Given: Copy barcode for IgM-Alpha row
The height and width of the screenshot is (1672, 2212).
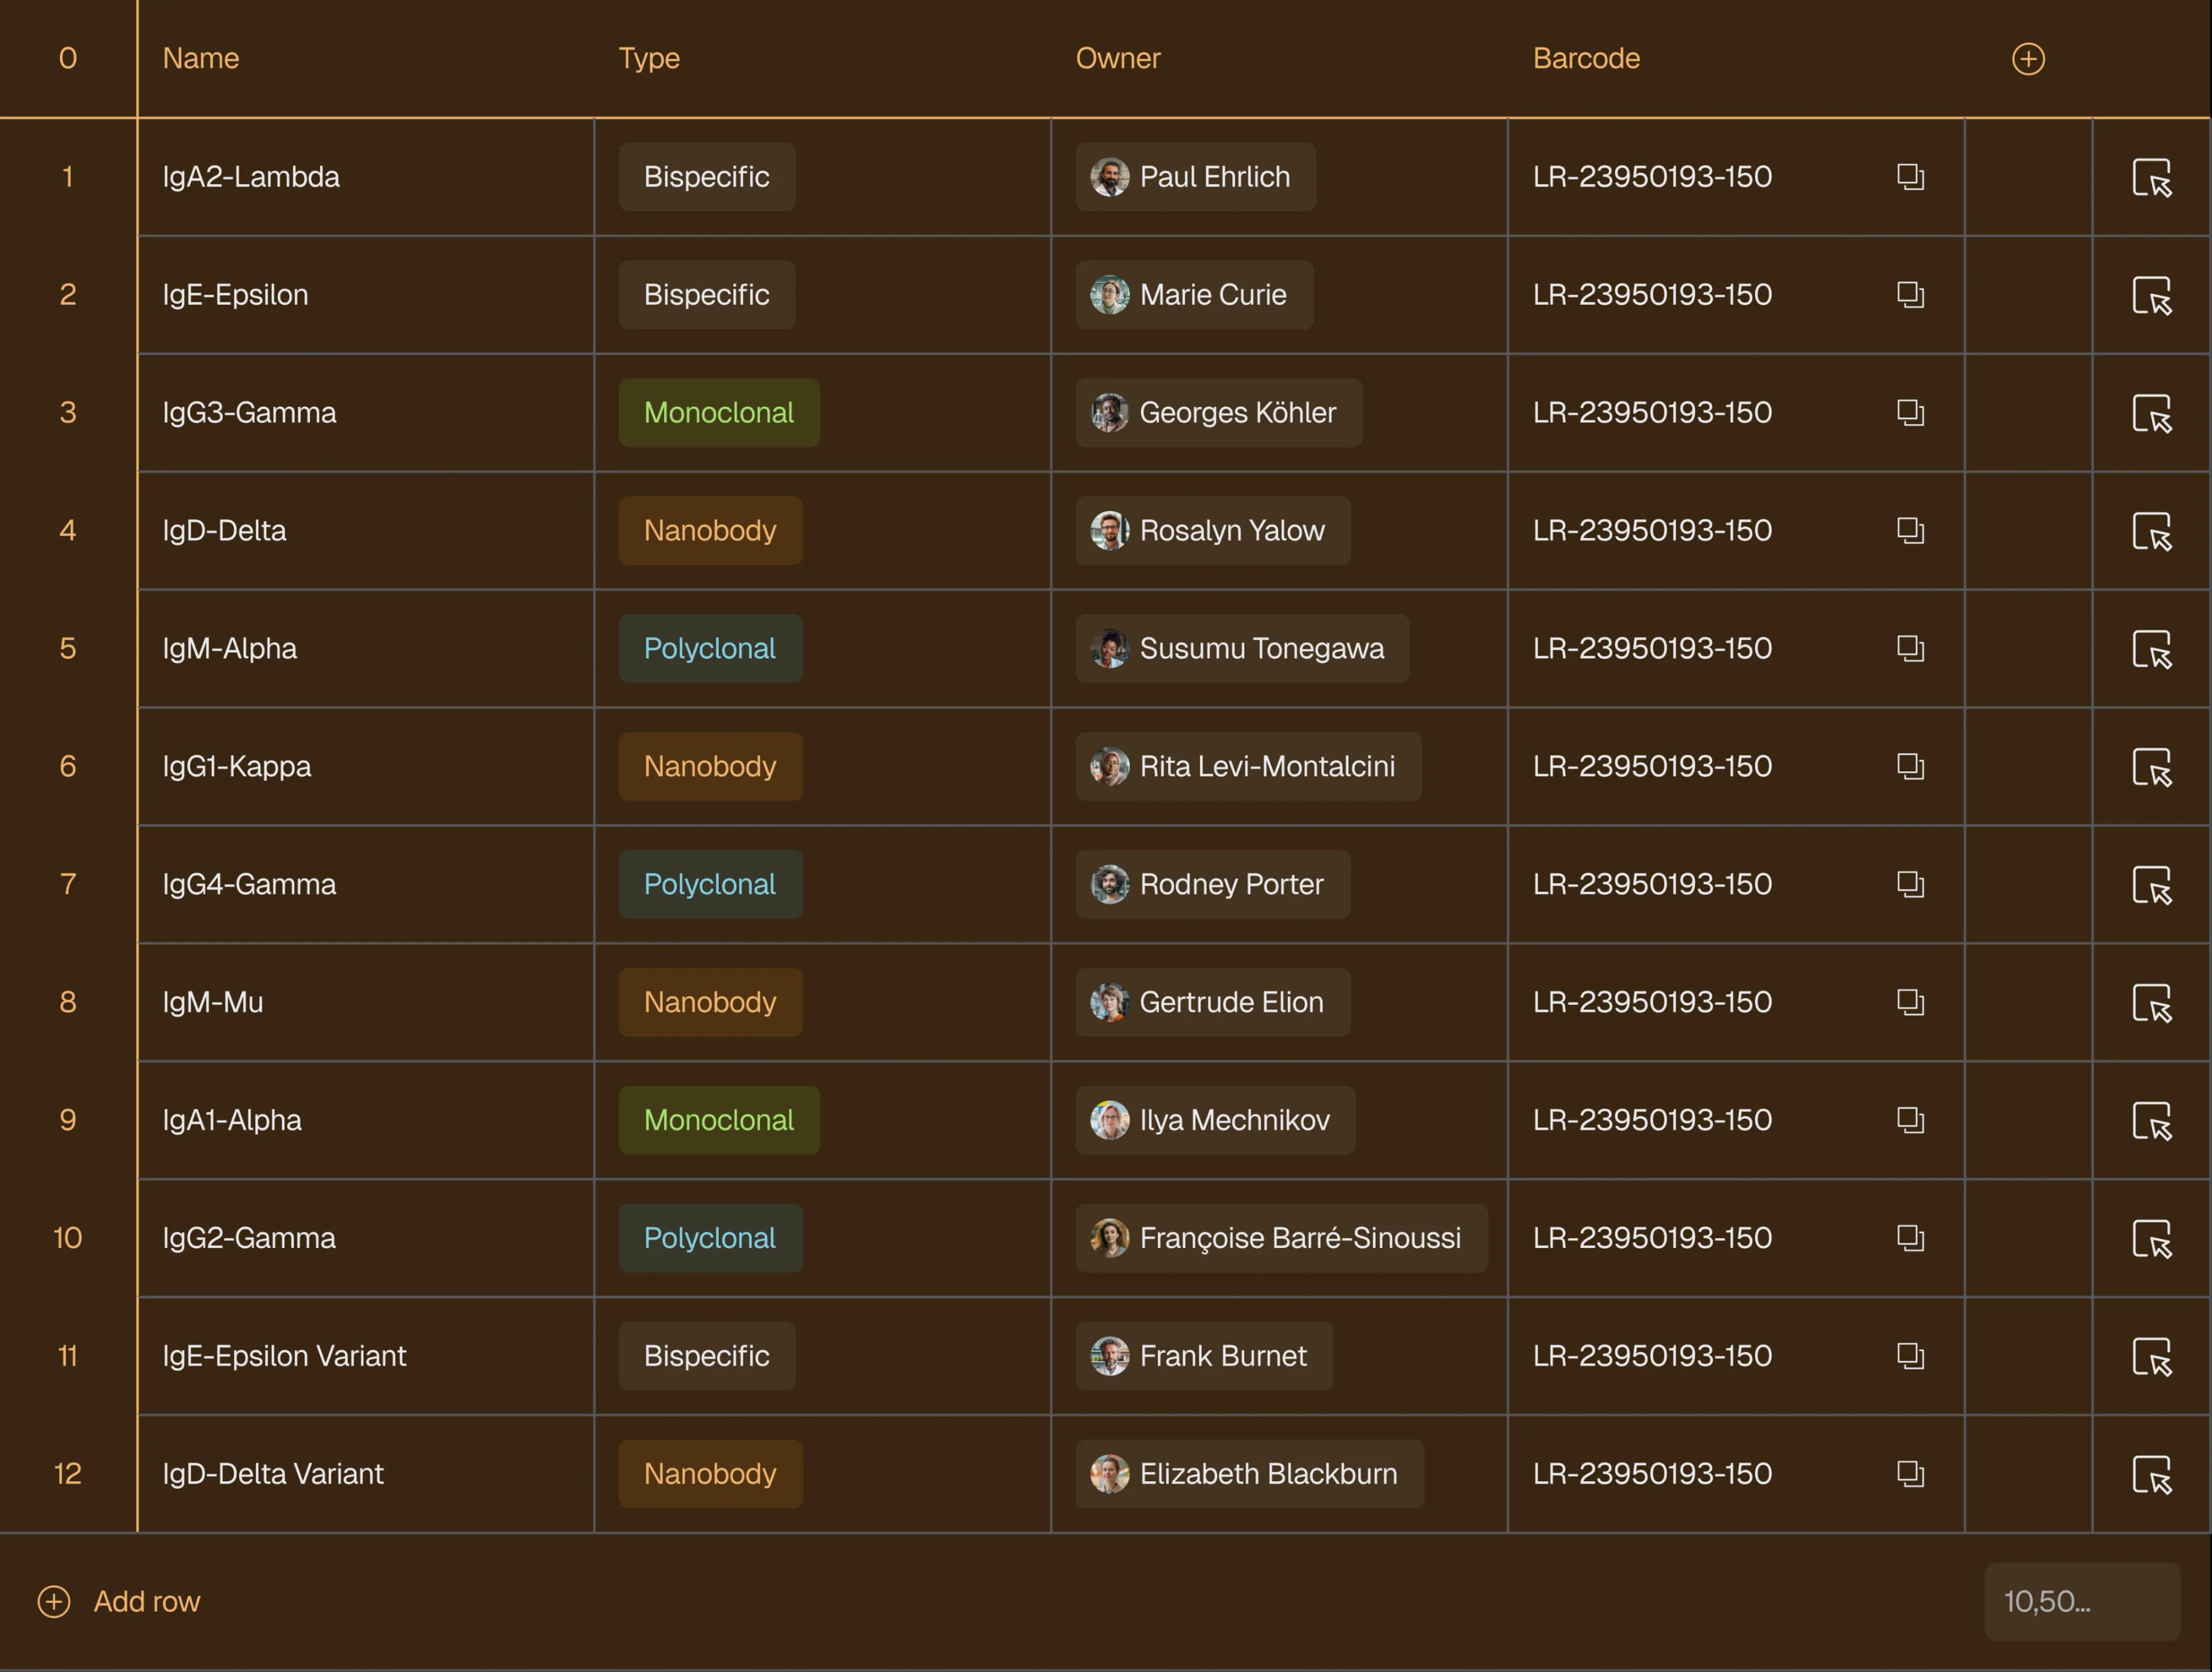Looking at the screenshot, I should click(x=1910, y=649).
